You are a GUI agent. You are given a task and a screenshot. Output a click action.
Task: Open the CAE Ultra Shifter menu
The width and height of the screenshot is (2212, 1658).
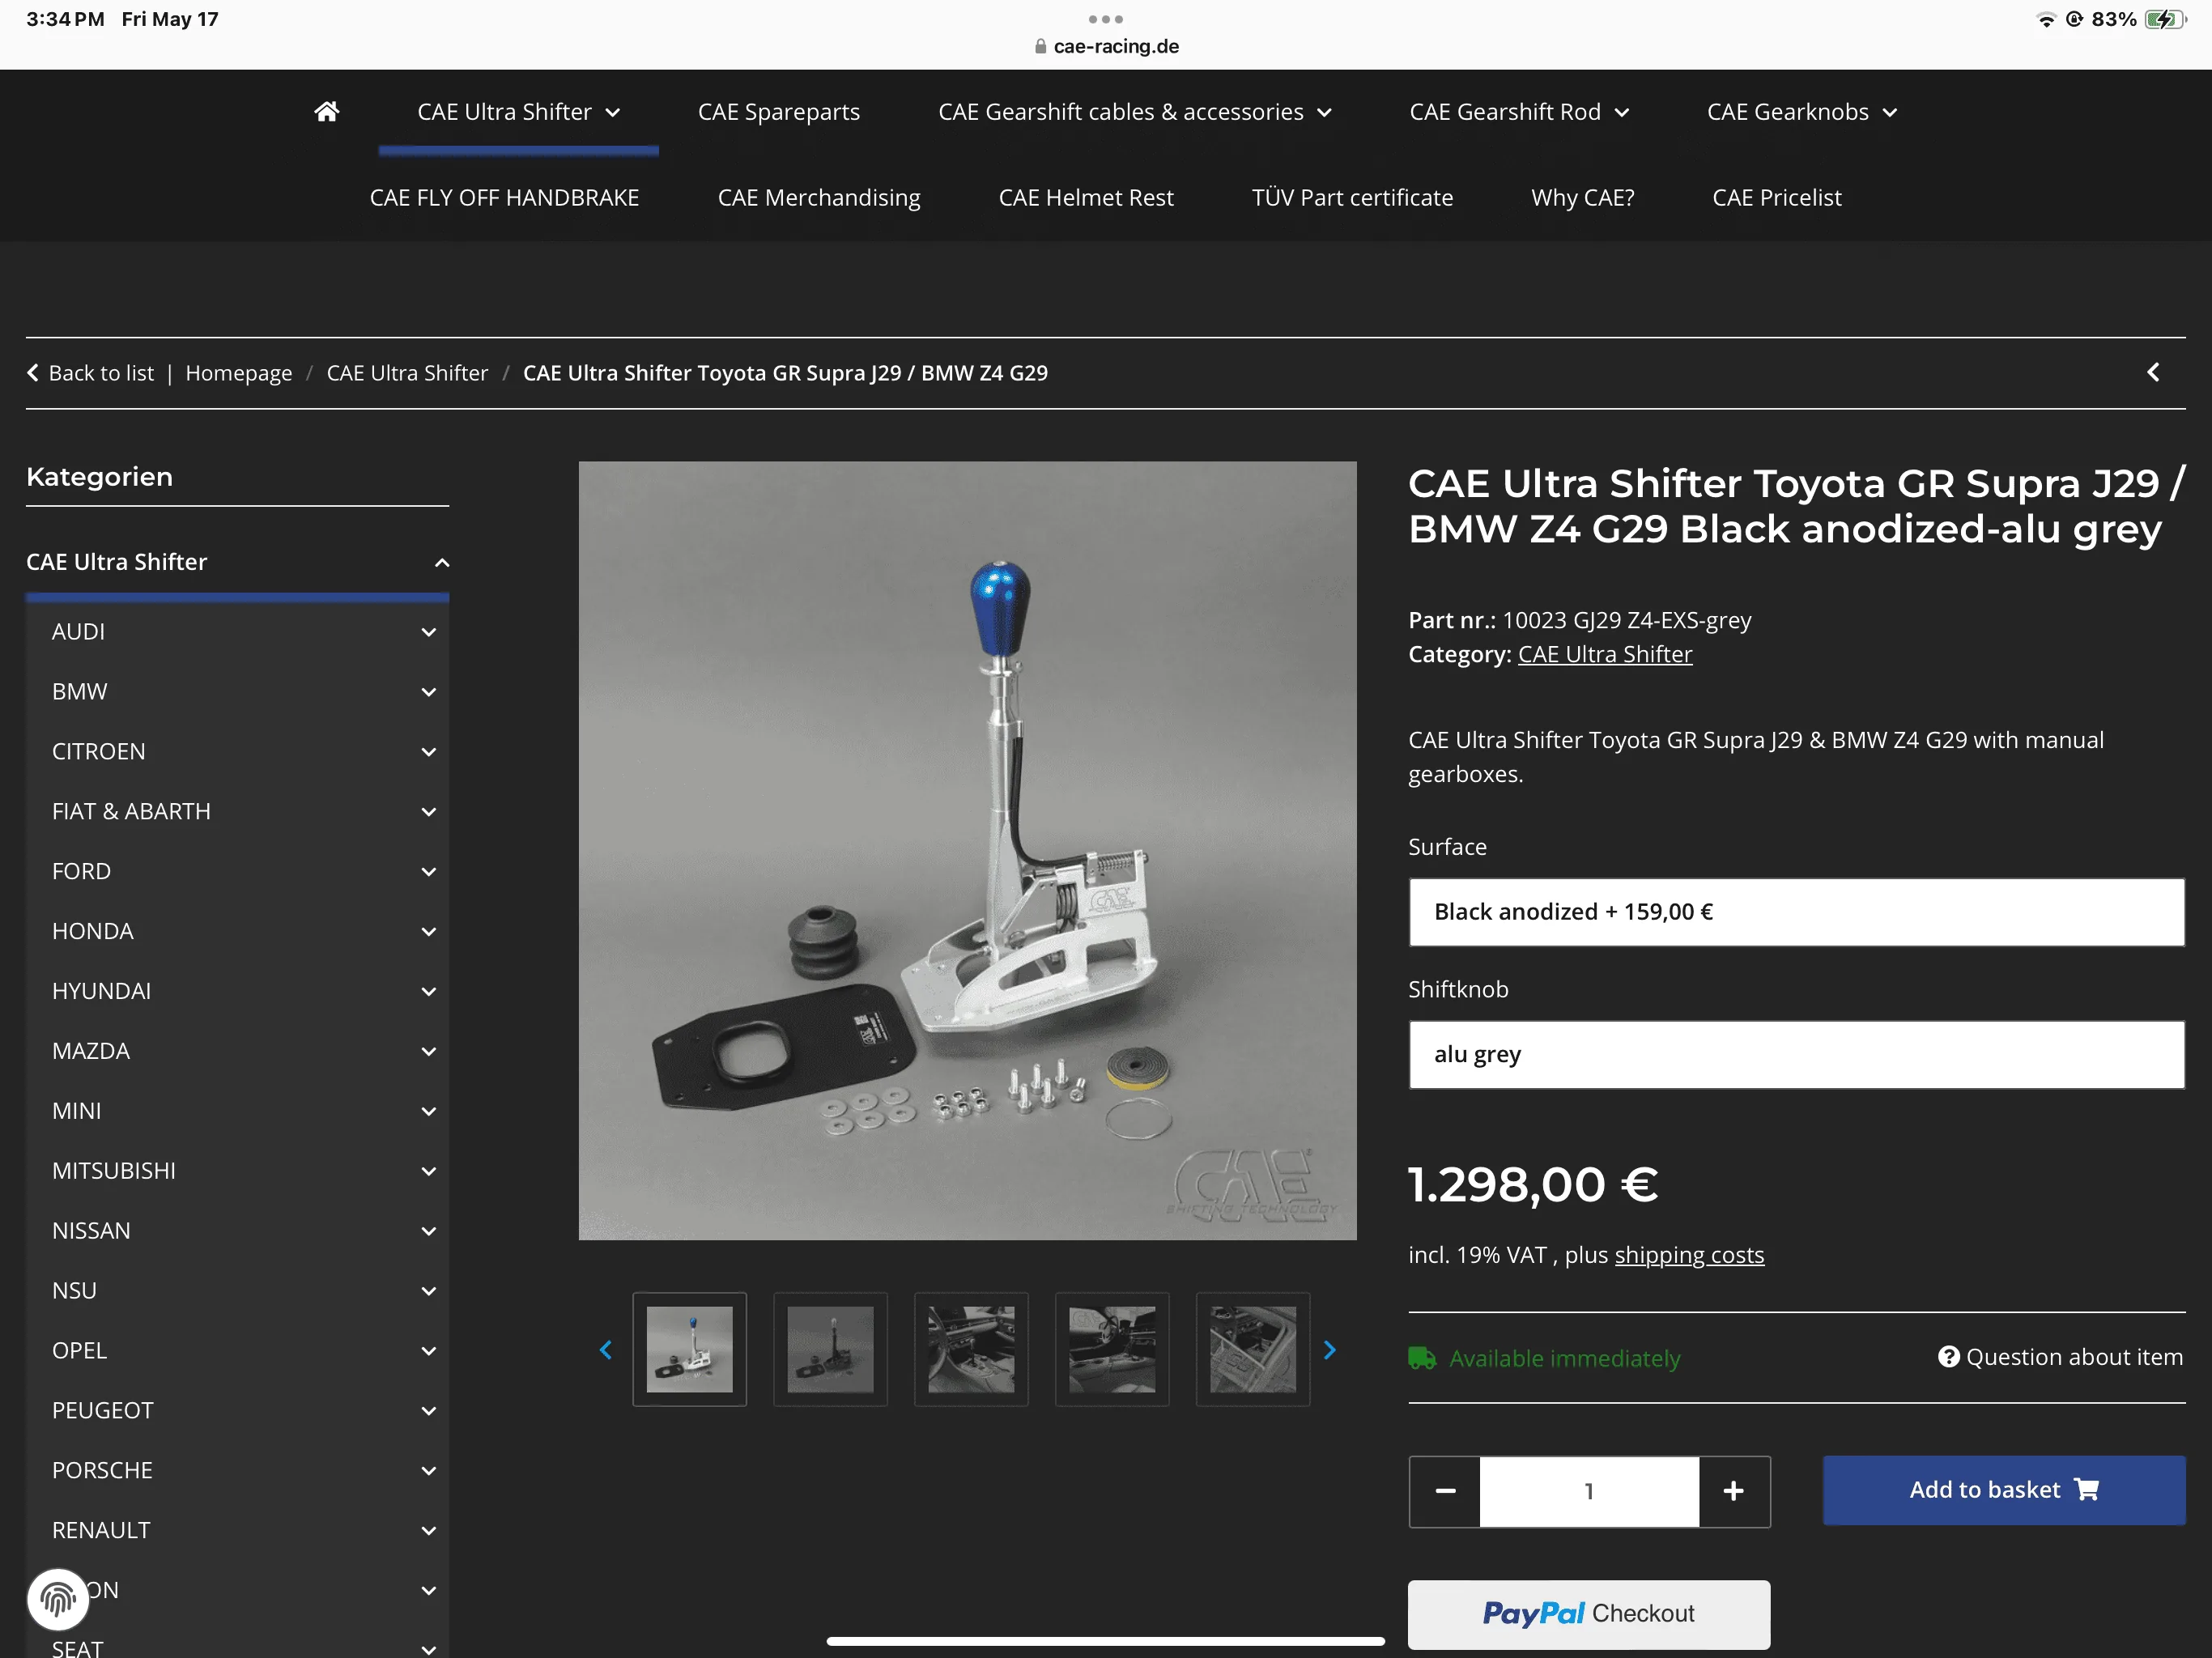518,112
